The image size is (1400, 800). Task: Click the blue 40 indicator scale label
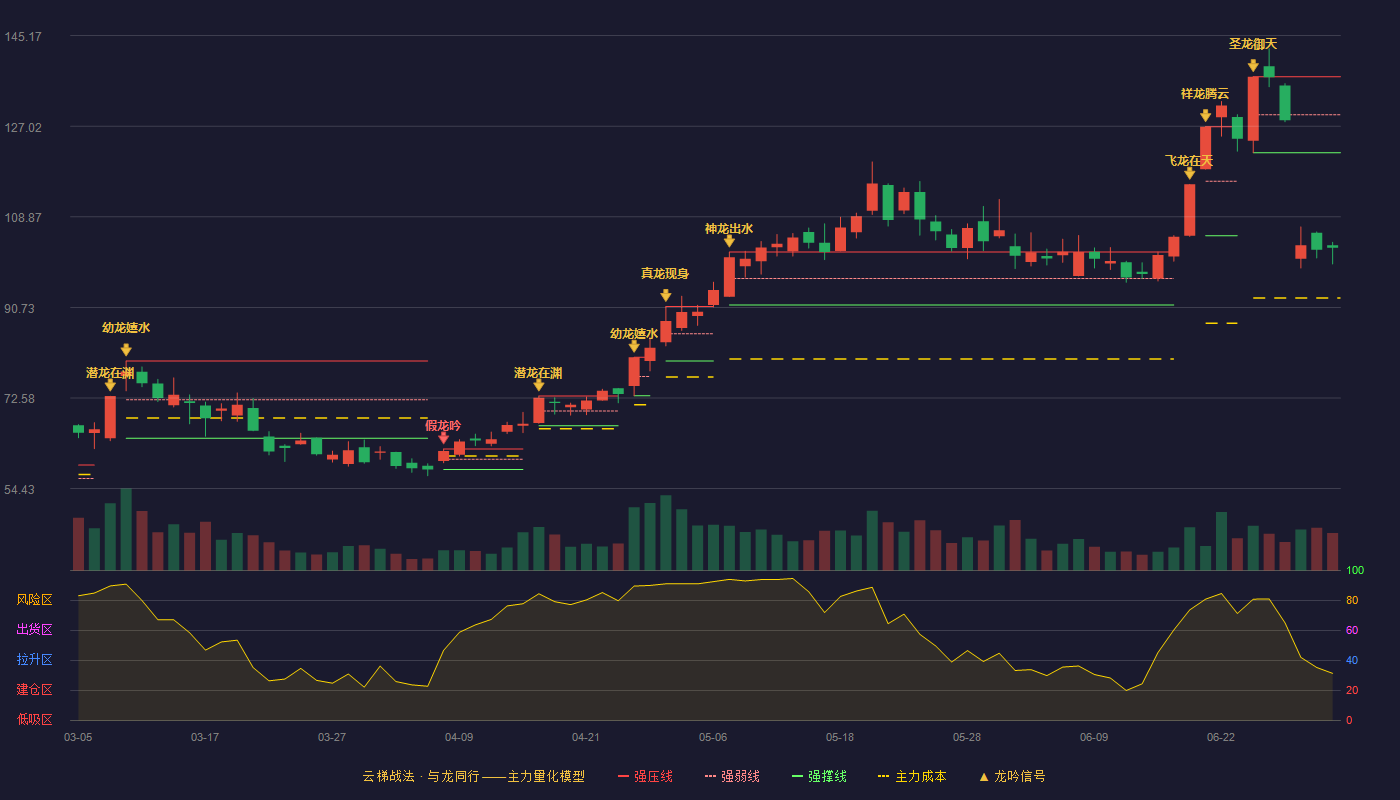tap(1352, 660)
